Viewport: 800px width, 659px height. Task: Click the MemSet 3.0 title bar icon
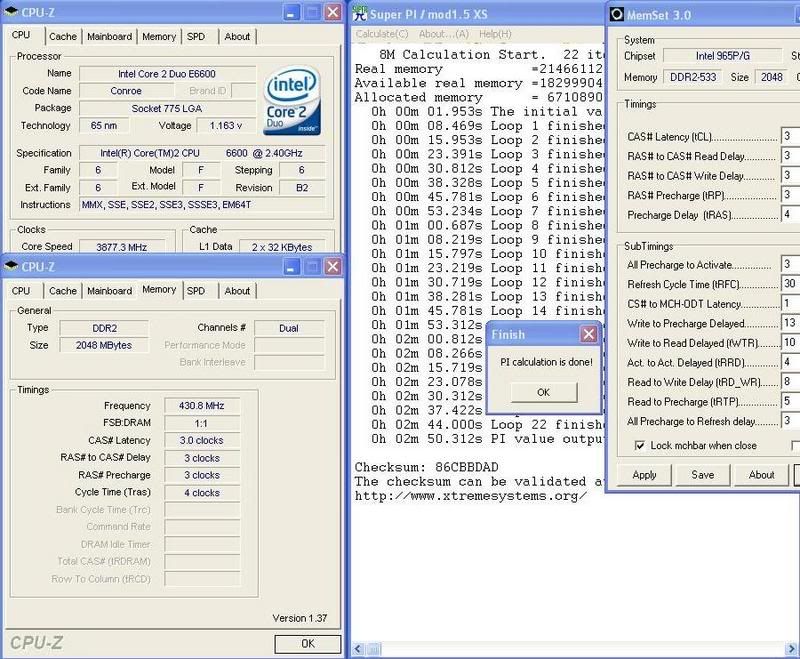(x=617, y=14)
